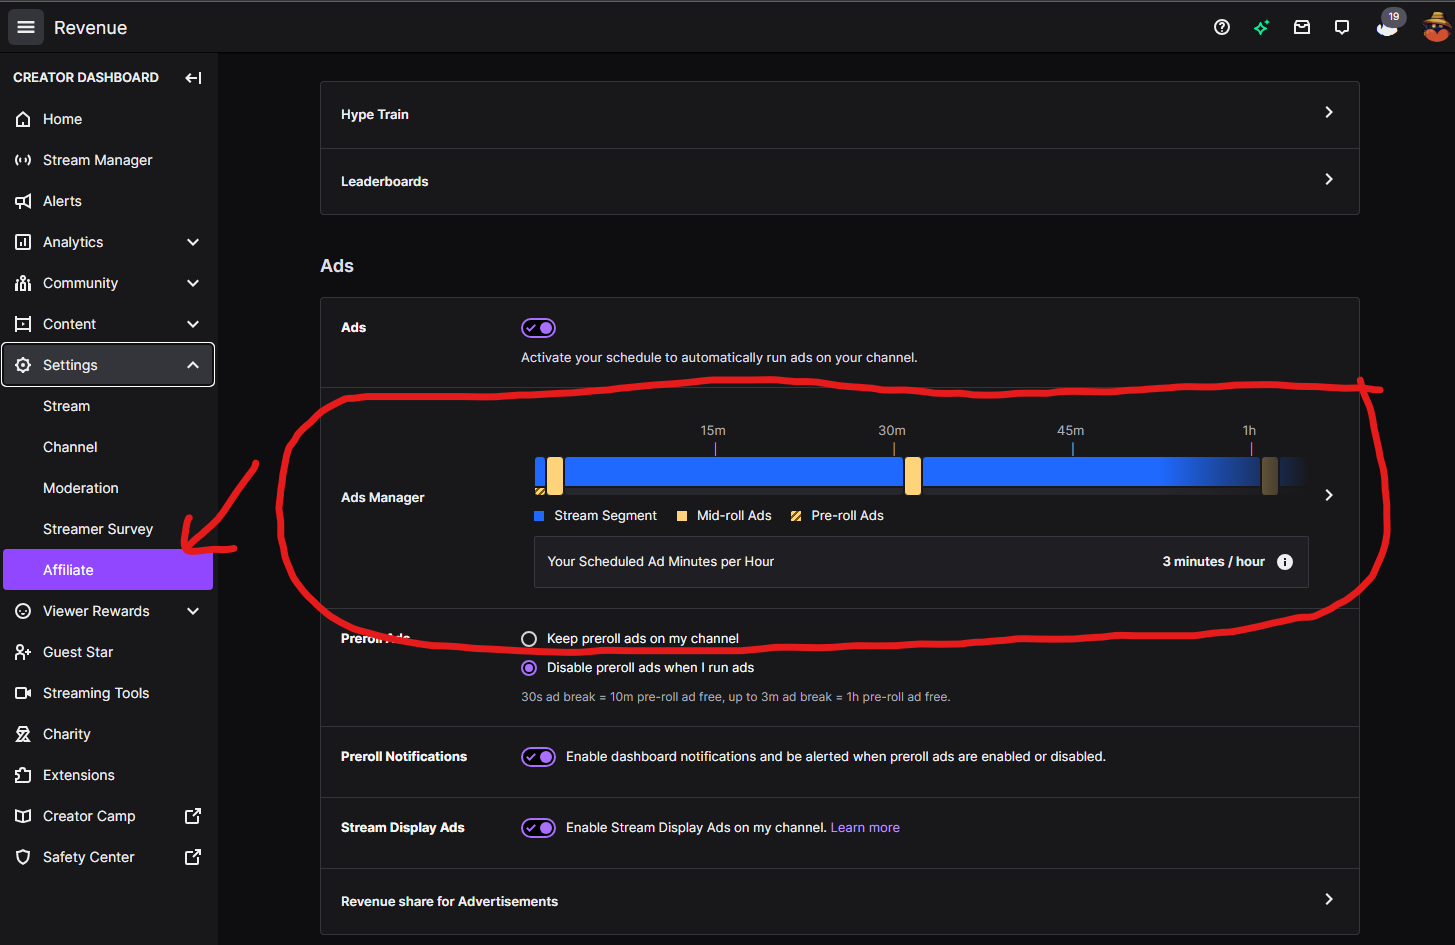Screen dimensions: 1455x945
Task: Open the hamburger navigation menu
Action: click(26, 27)
